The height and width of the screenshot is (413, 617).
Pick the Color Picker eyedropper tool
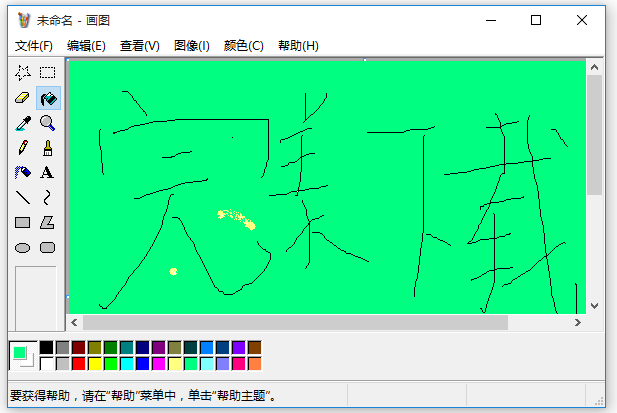[23, 123]
